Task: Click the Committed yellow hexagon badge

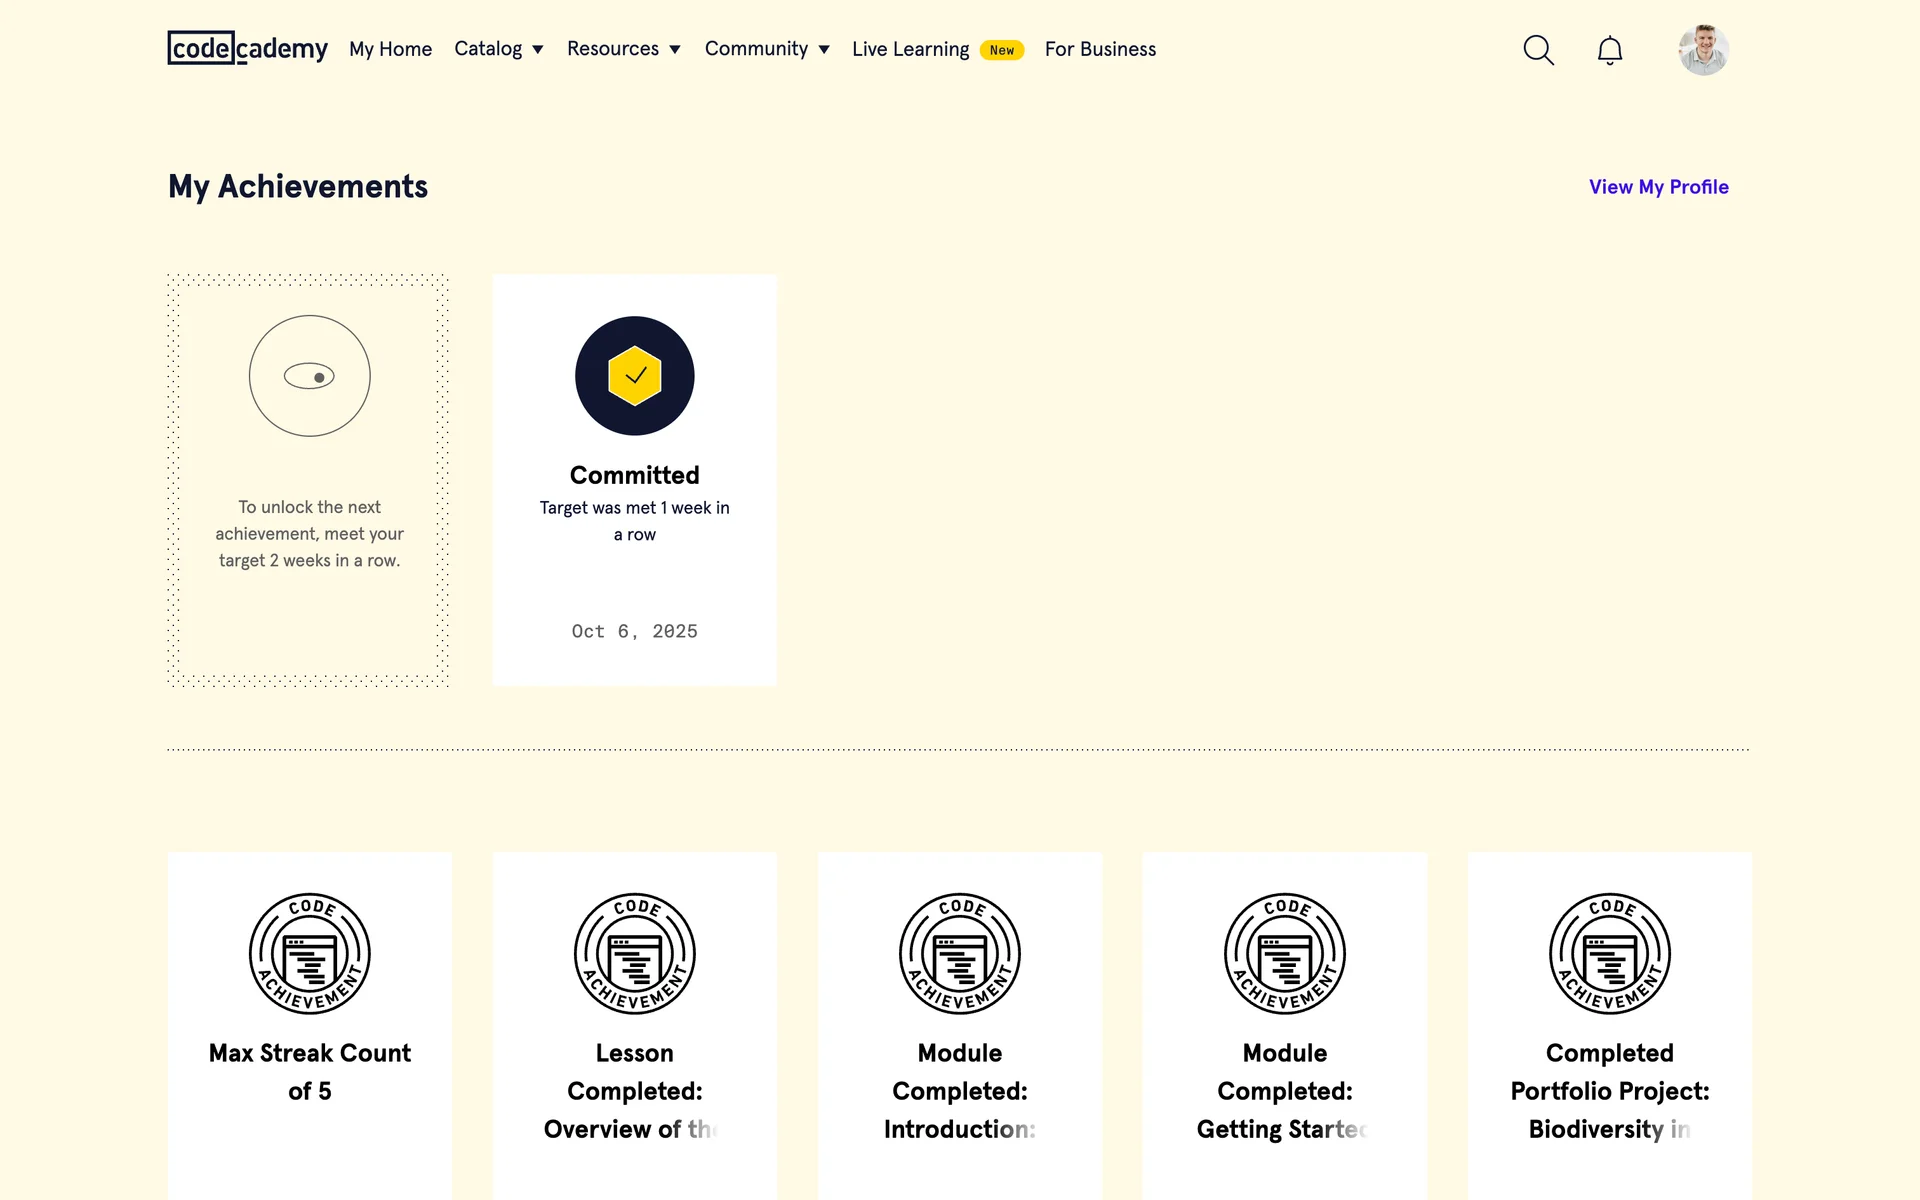Action: coord(634,376)
